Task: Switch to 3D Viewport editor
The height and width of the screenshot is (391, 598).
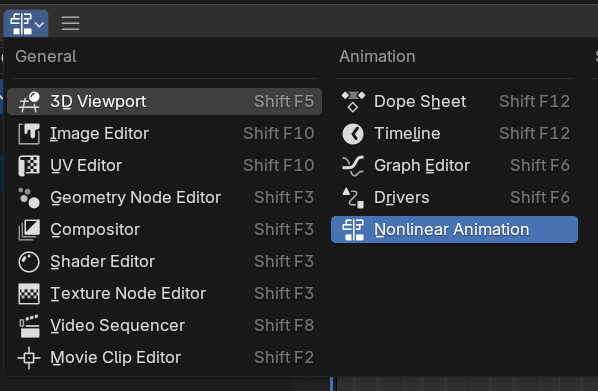Action: tap(164, 102)
